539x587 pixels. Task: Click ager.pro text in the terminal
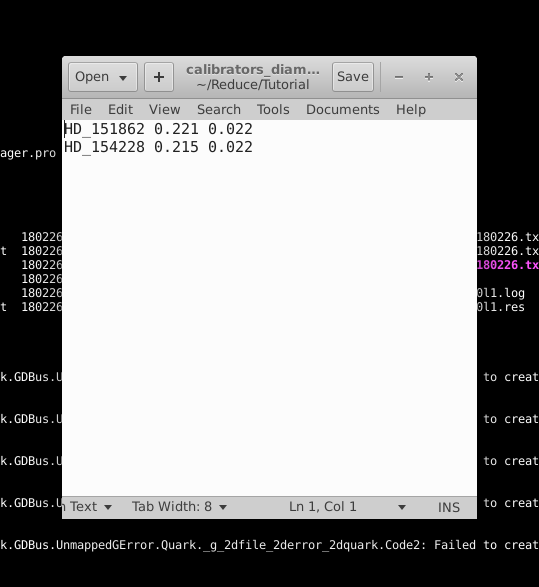point(28,153)
